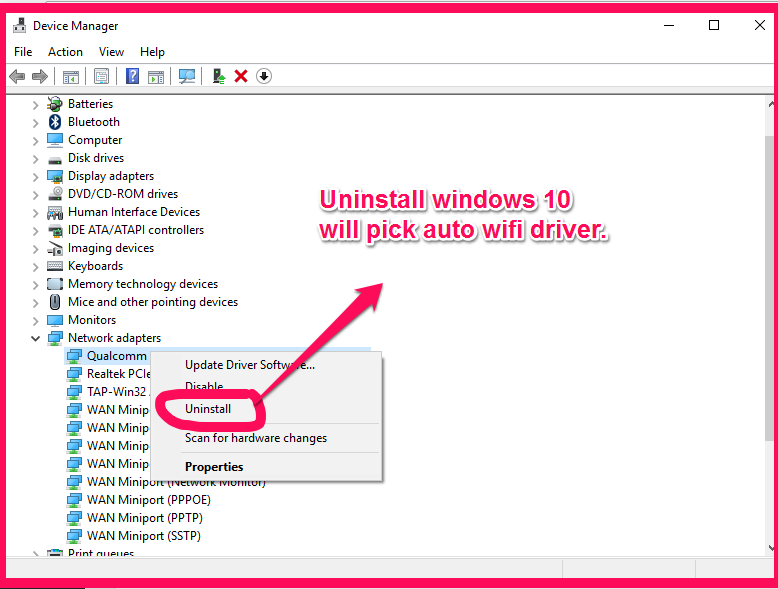Select the Display adapters category icon
The image size is (778, 589).
pos(55,176)
